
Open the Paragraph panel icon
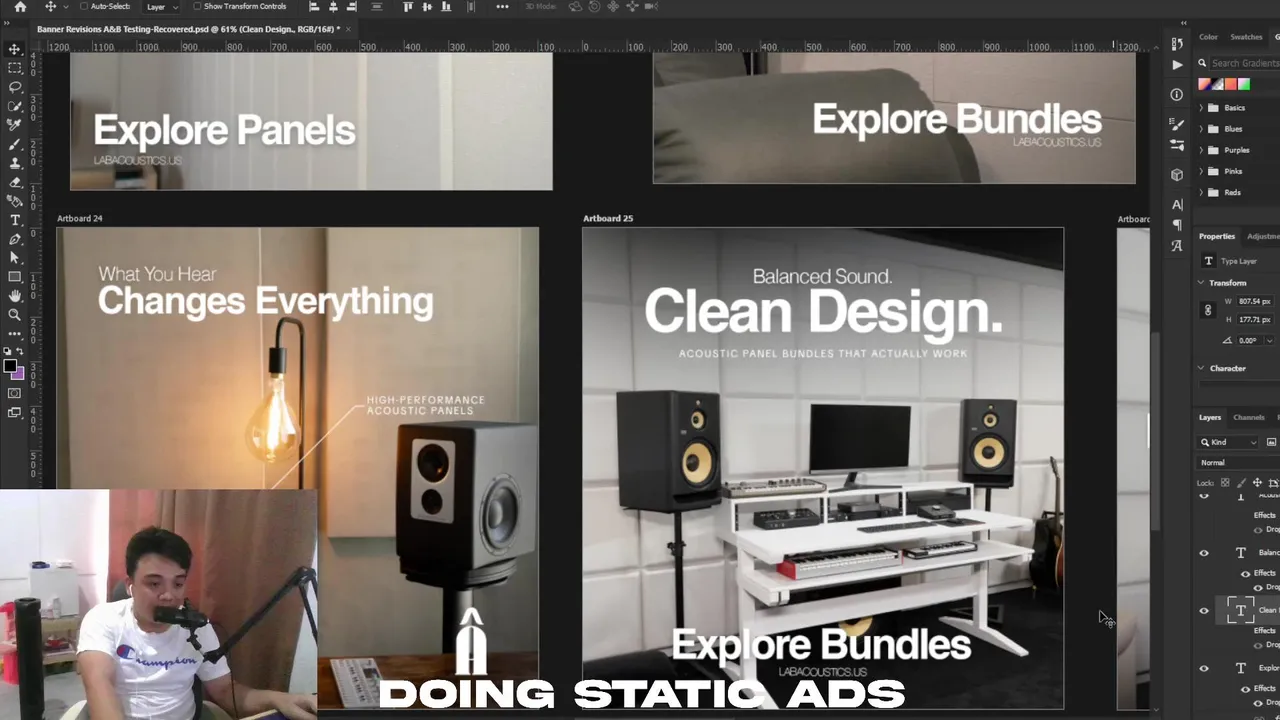[1177, 225]
